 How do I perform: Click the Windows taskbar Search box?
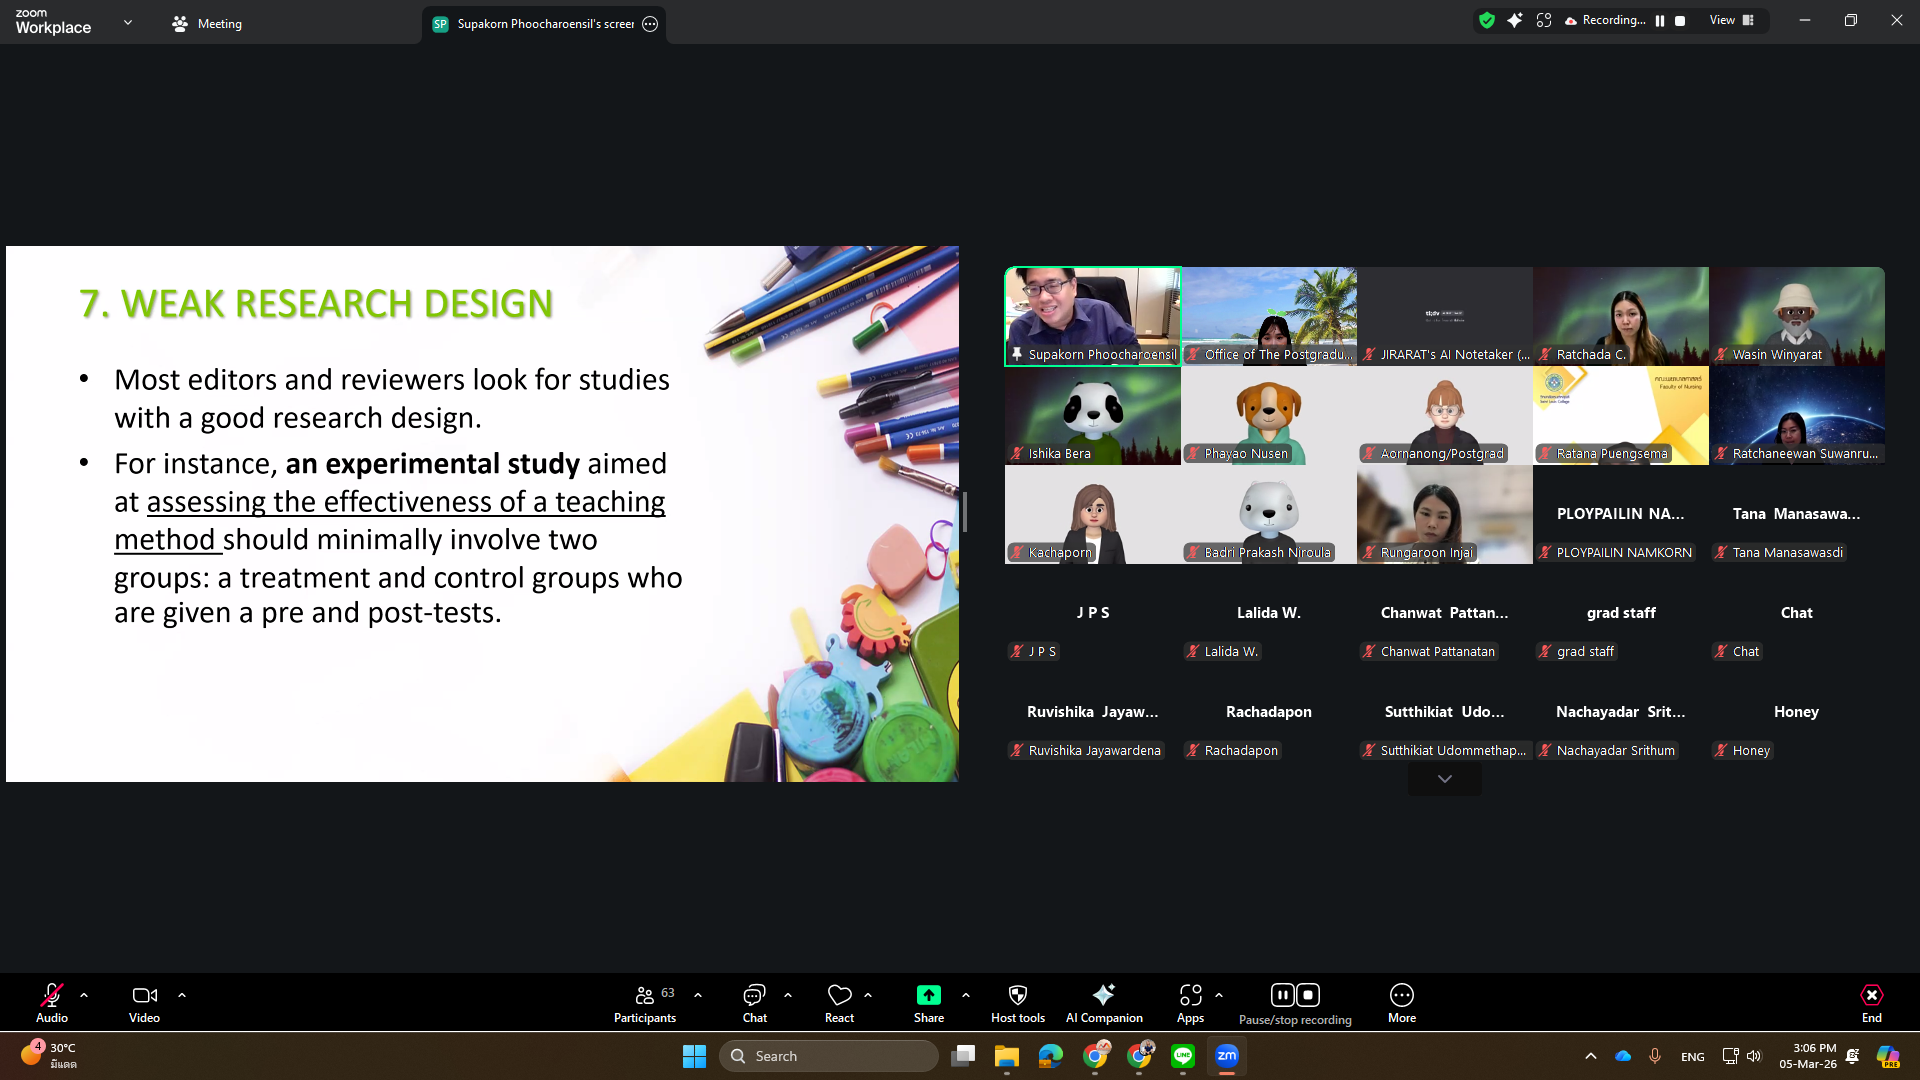828,1056
